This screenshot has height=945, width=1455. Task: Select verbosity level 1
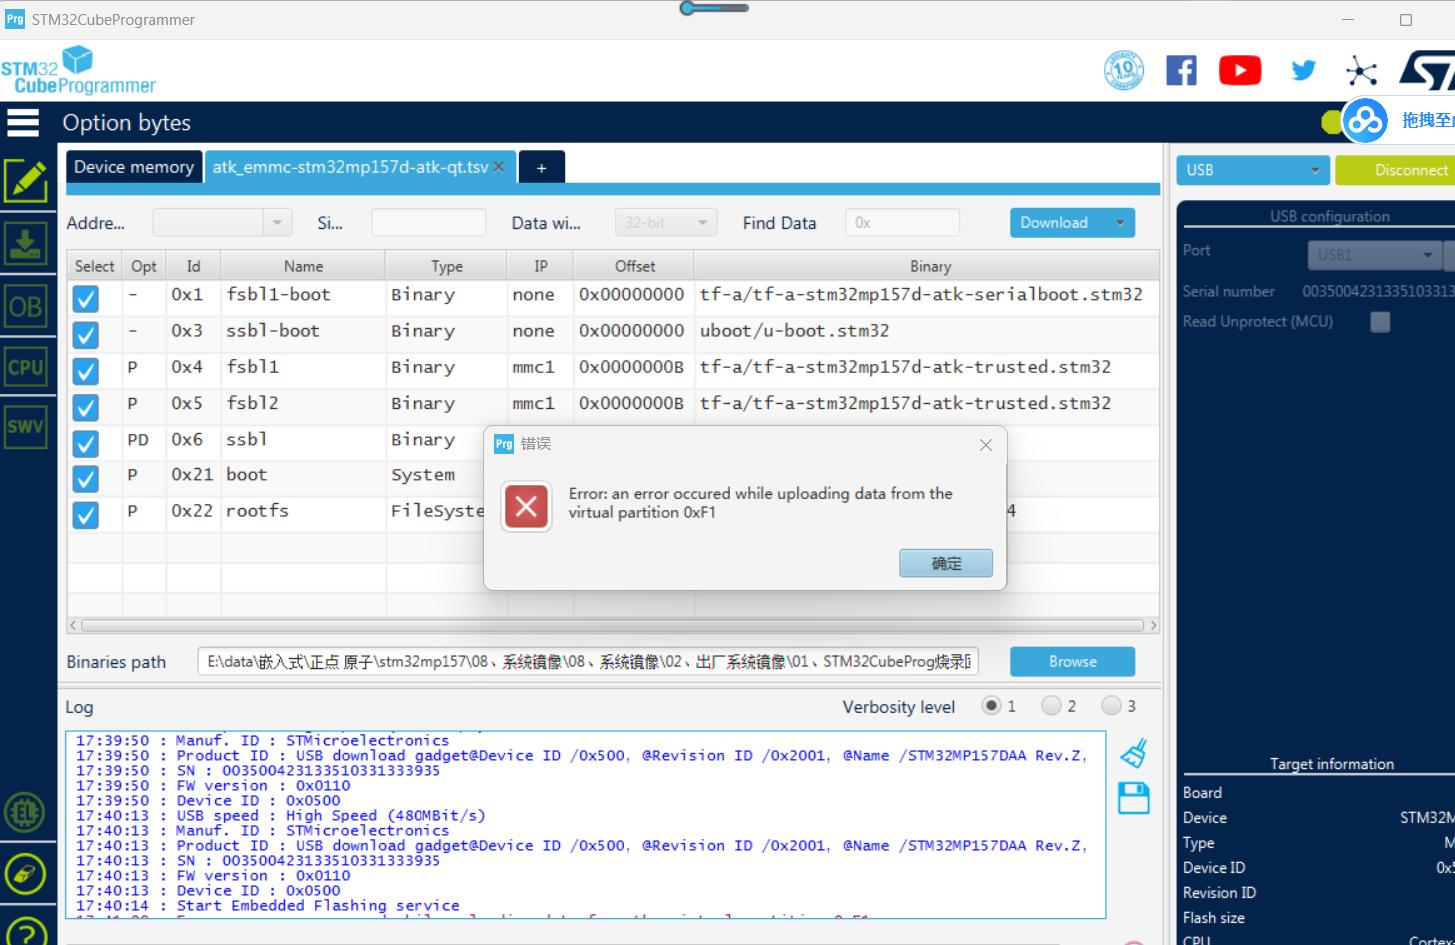coord(991,705)
